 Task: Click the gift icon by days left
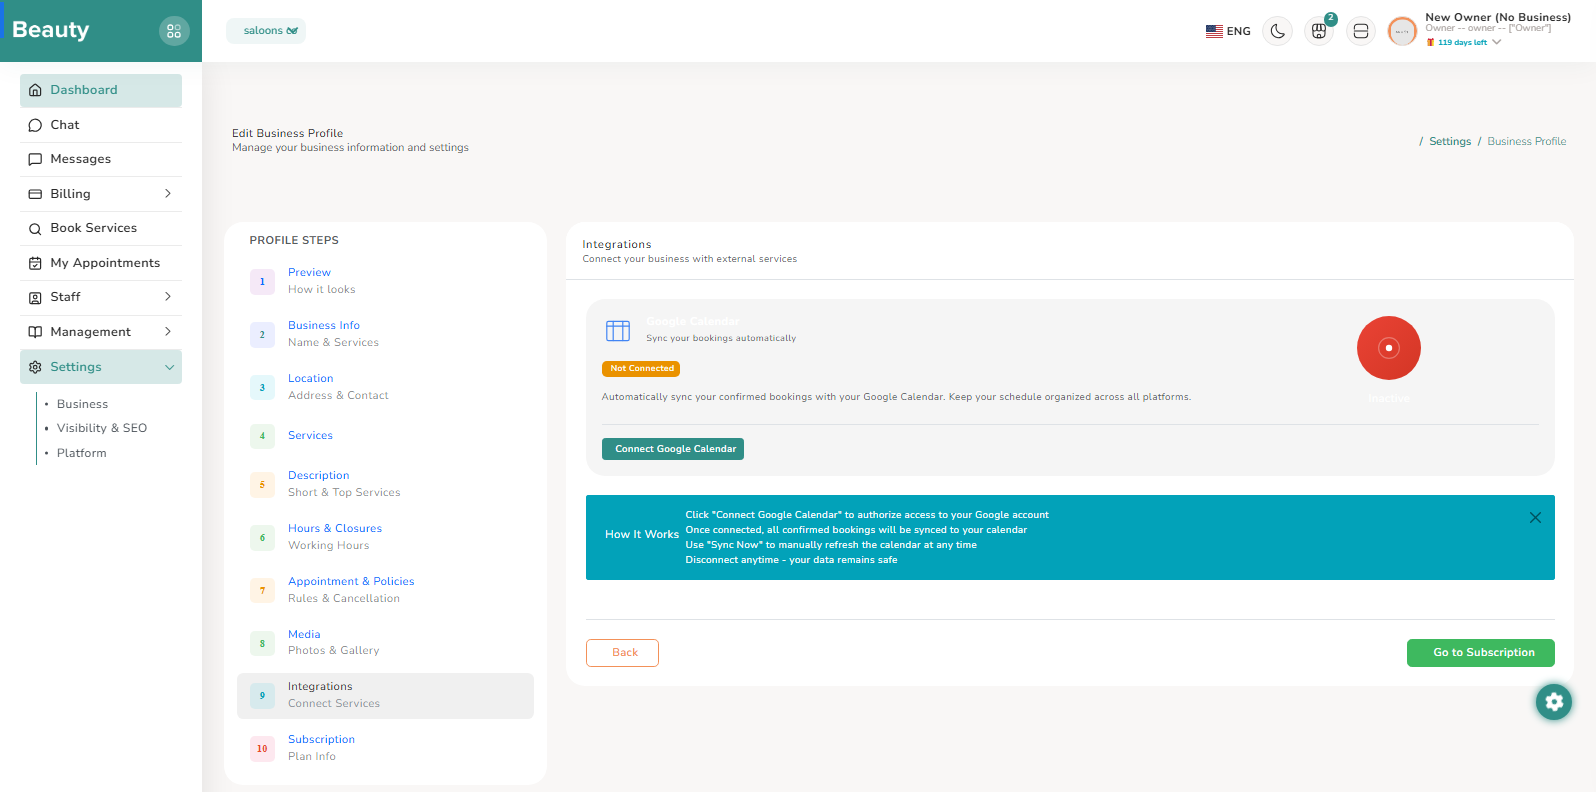1430,43
